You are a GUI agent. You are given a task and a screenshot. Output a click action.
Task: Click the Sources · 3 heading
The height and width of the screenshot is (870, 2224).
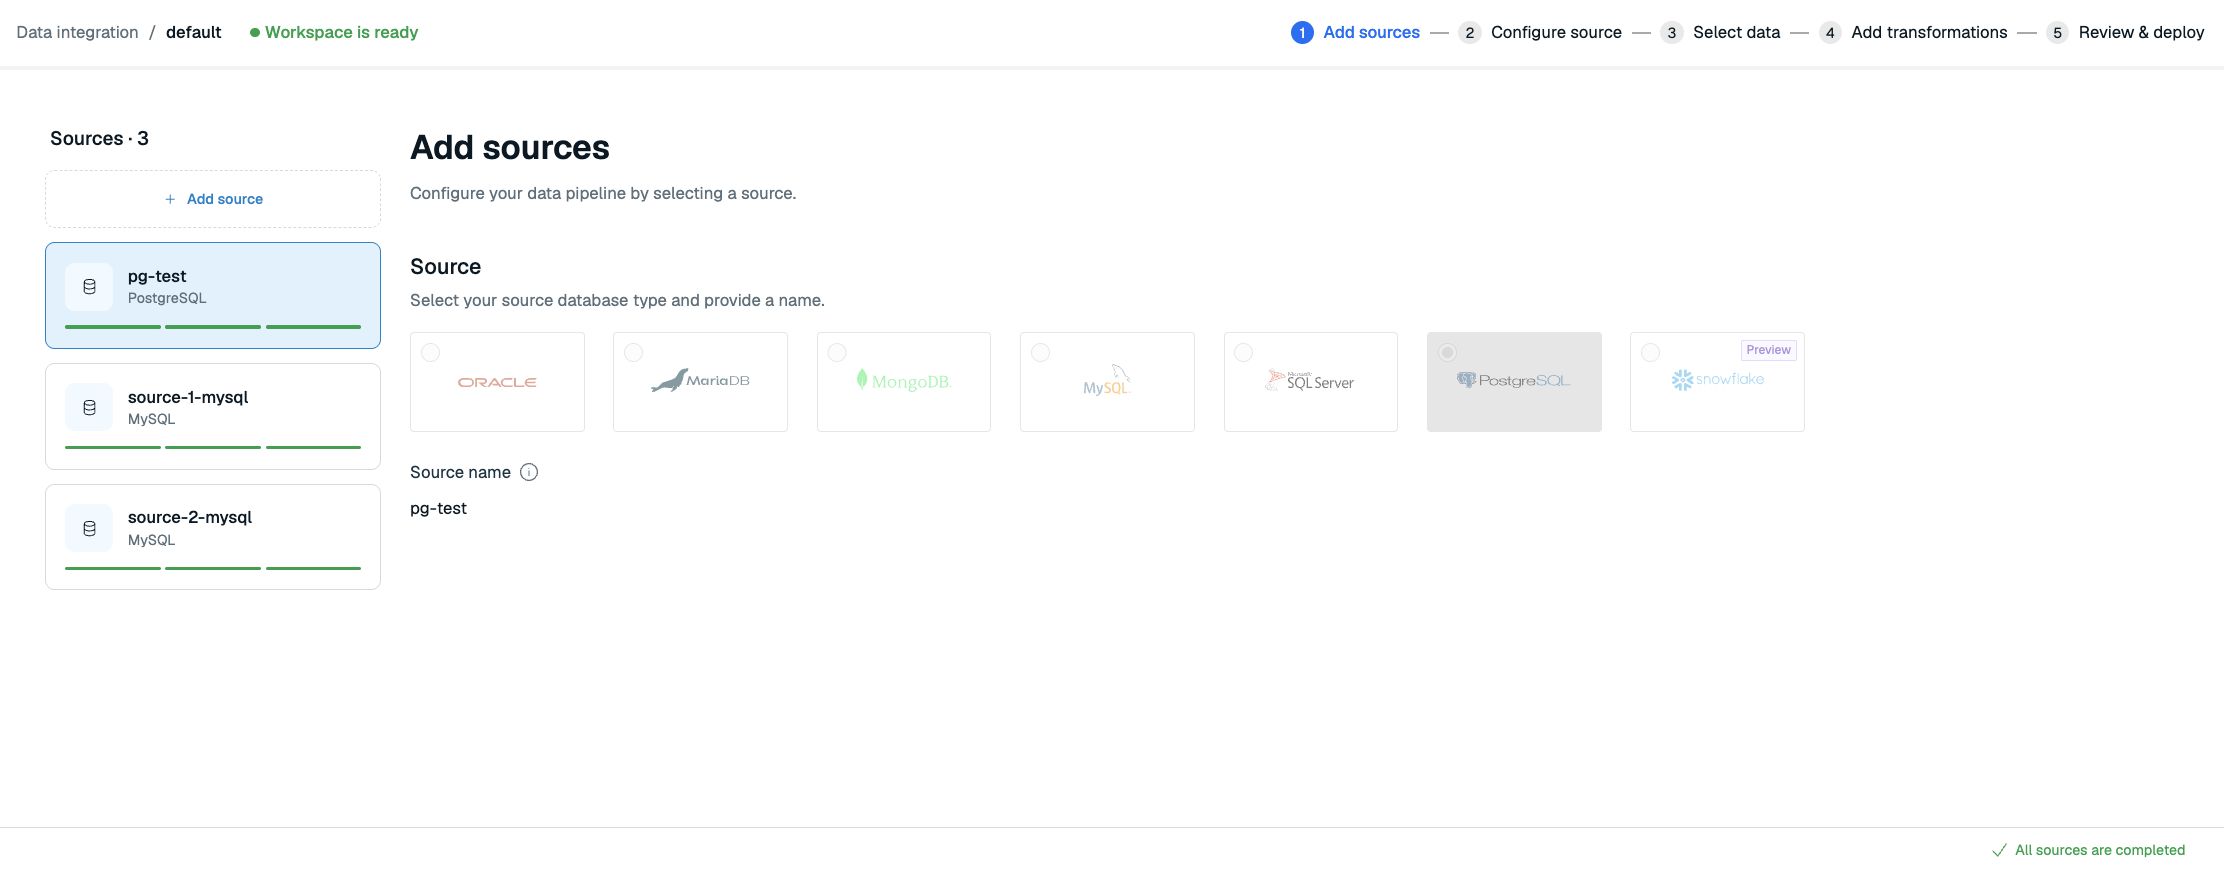(99, 138)
